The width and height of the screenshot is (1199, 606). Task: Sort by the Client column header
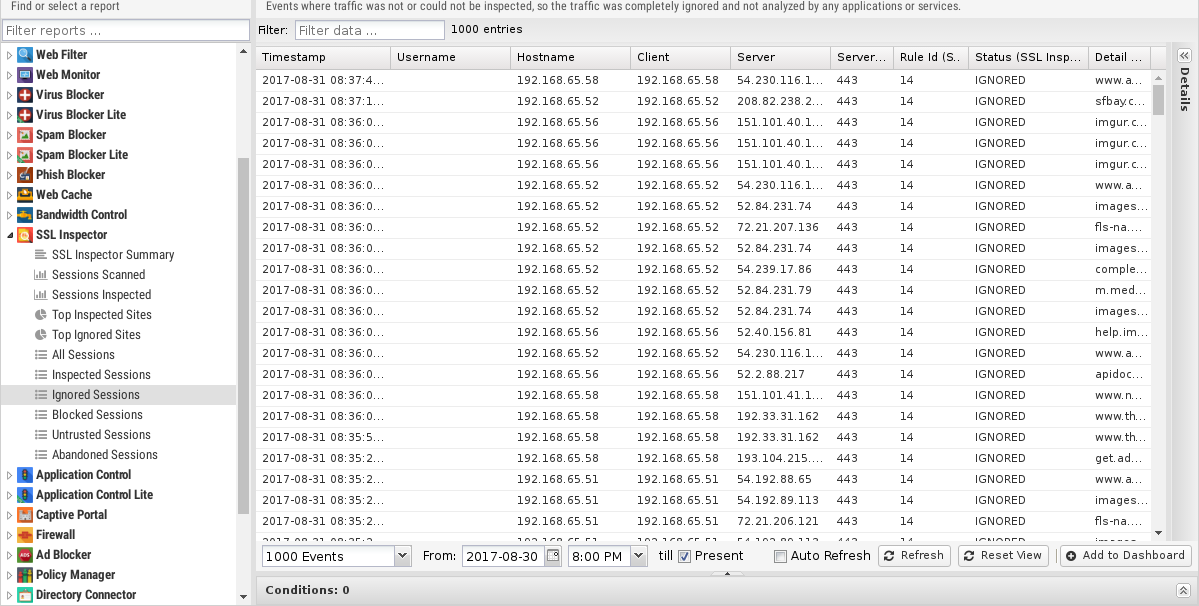point(681,57)
